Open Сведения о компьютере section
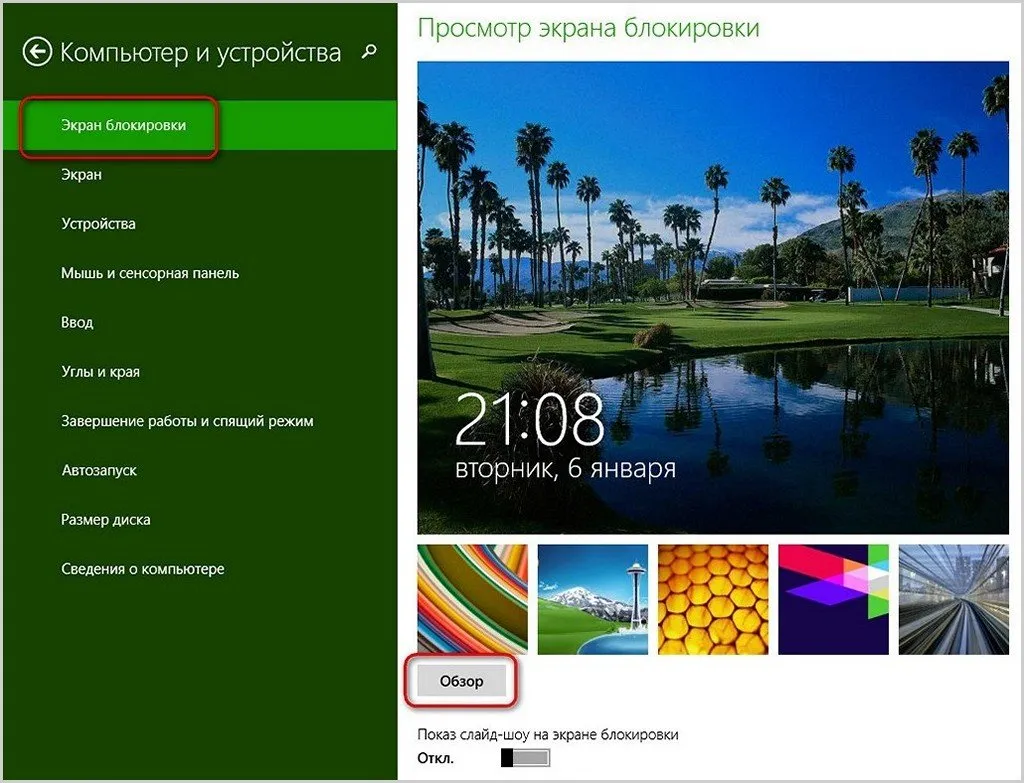The width and height of the screenshot is (1024, 783). pyautogui.click(x=143, y=569)
